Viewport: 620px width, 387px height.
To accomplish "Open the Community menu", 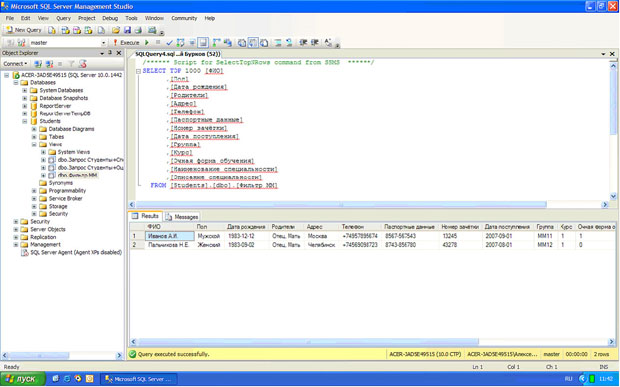I will (184, 18).
